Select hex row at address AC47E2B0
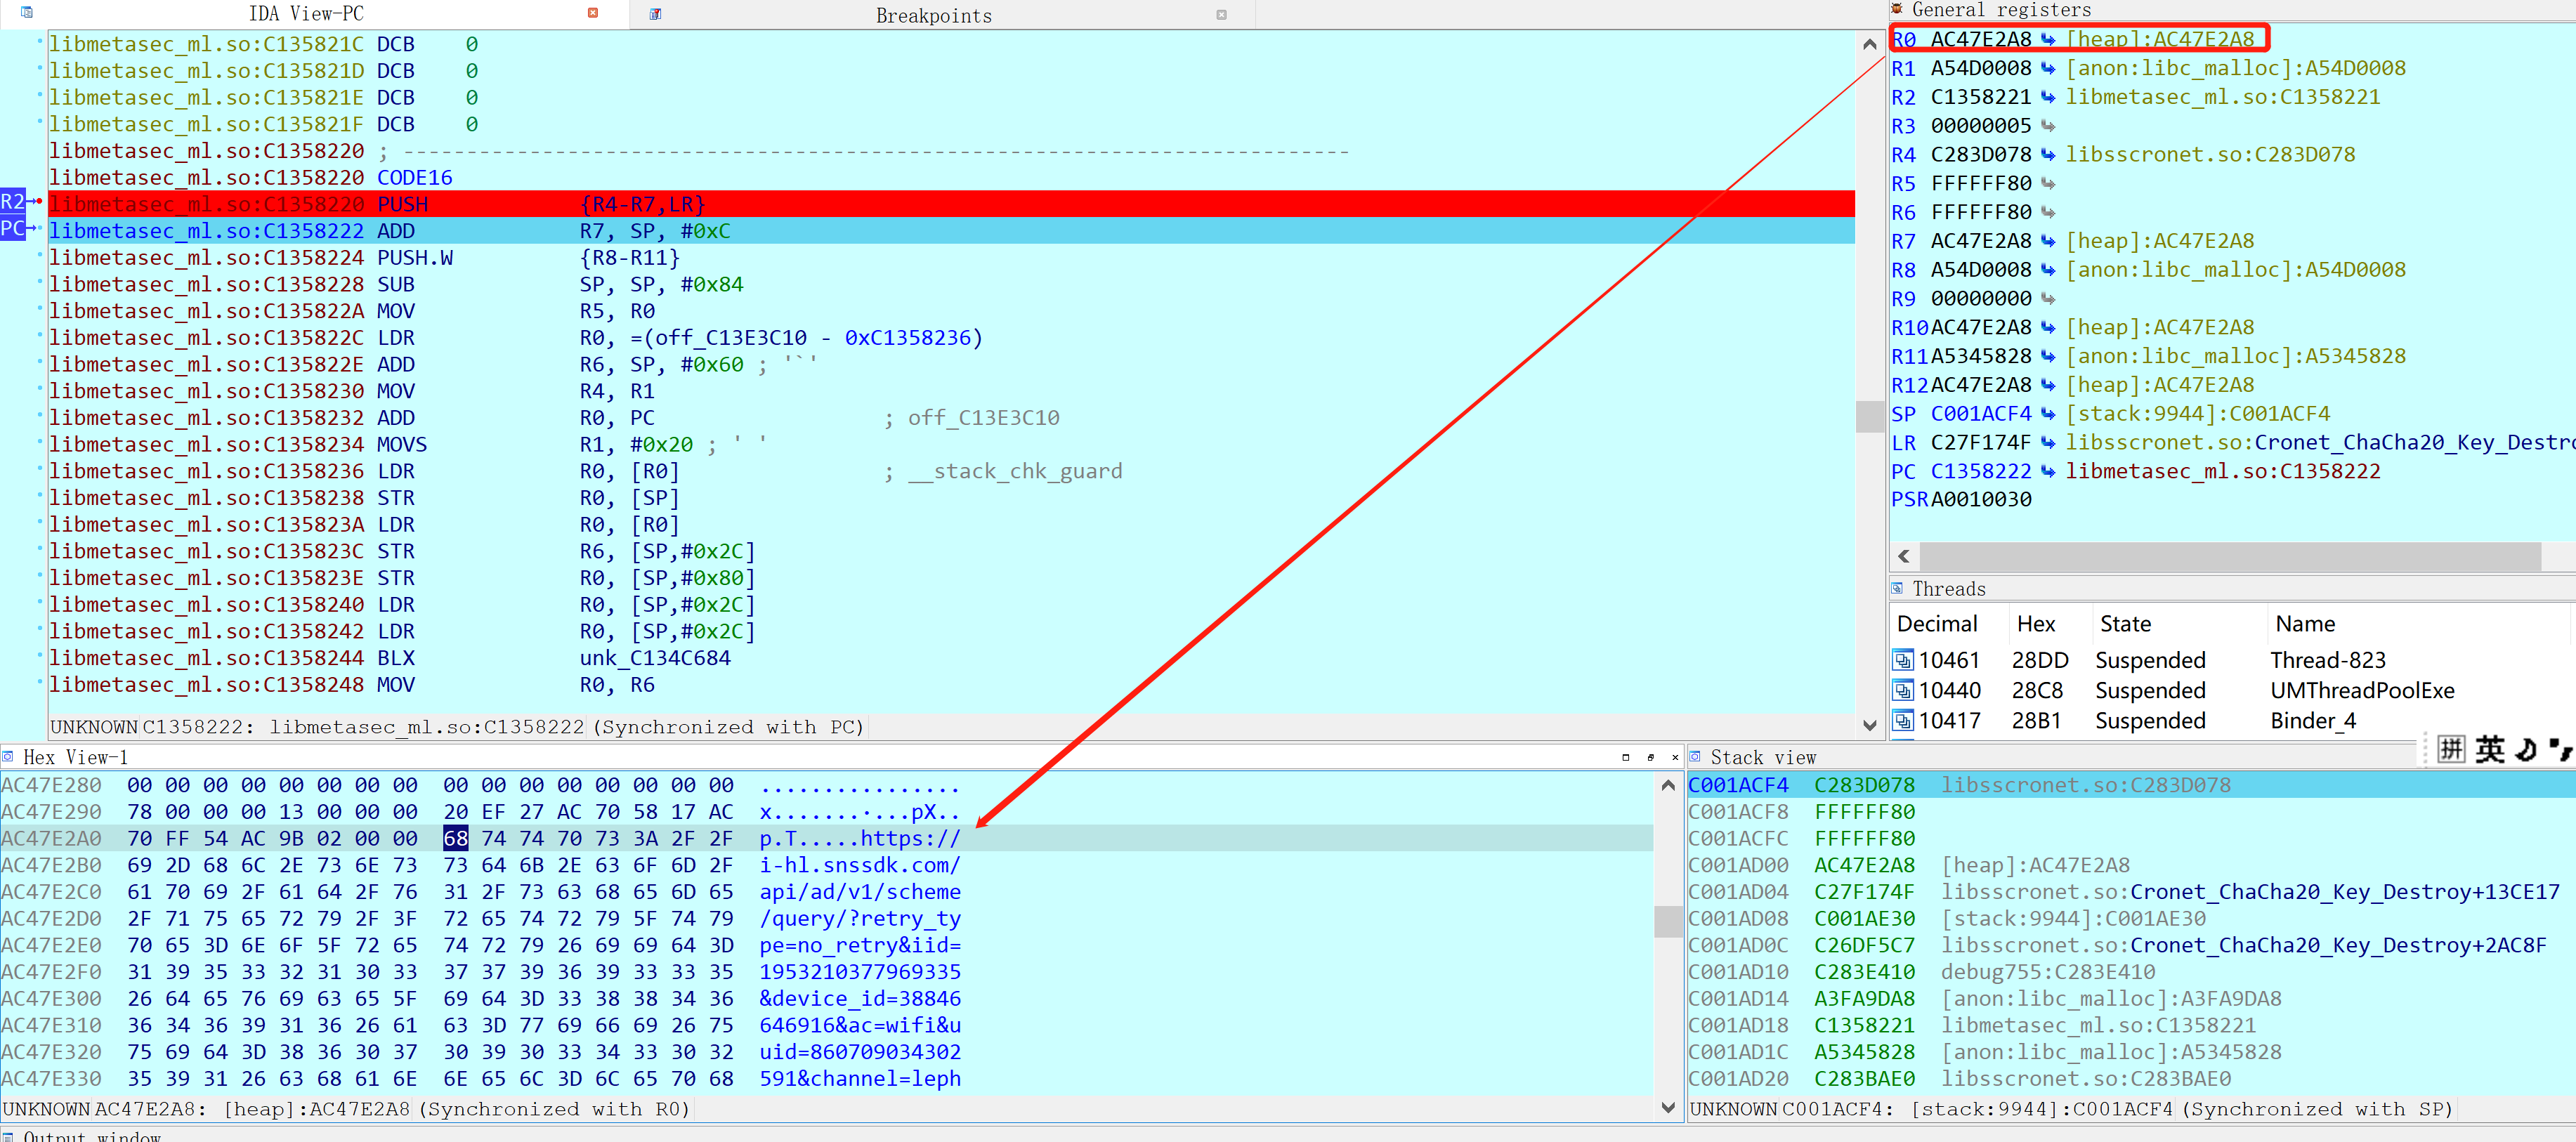2576x1142 pixels. click(826, 865)
